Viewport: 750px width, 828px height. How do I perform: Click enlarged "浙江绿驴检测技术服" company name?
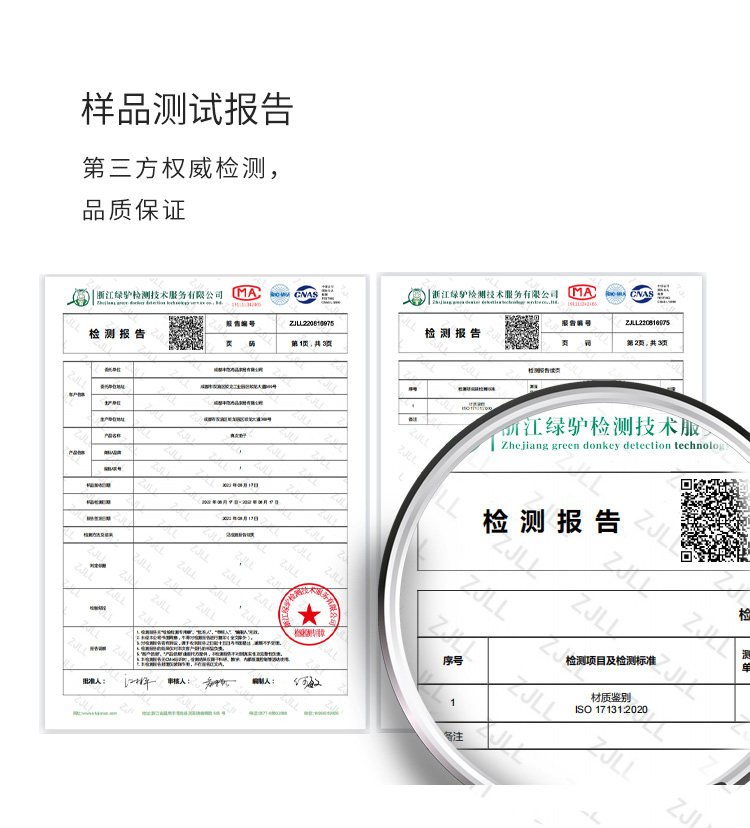coord(602,427)
